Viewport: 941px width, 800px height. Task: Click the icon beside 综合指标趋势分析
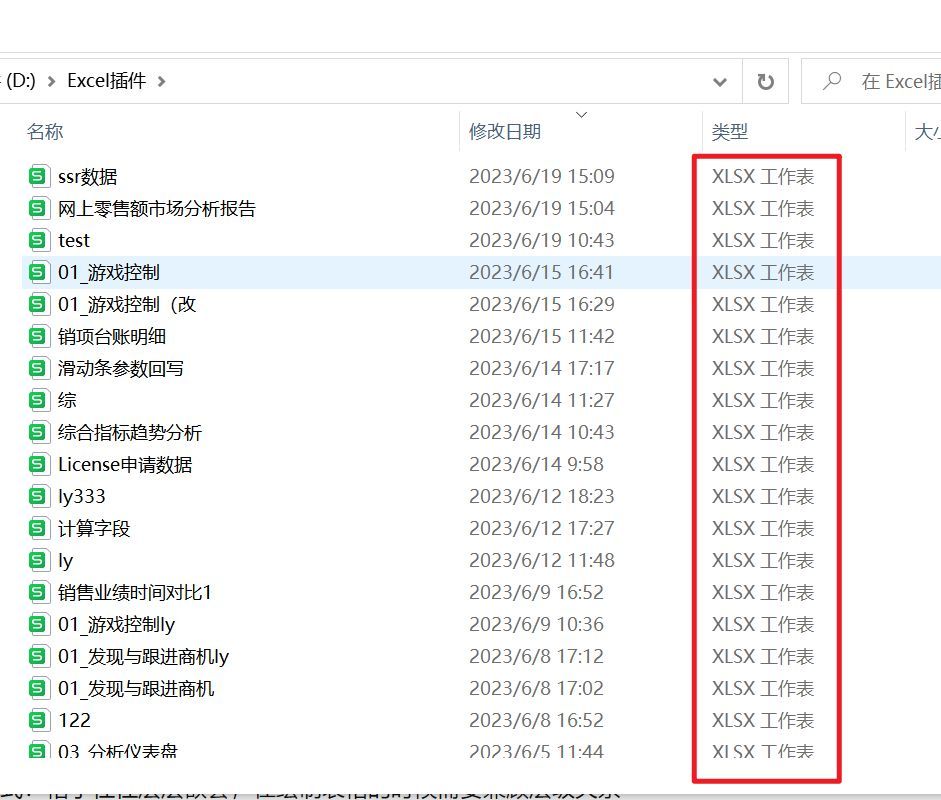pos(38,432)
